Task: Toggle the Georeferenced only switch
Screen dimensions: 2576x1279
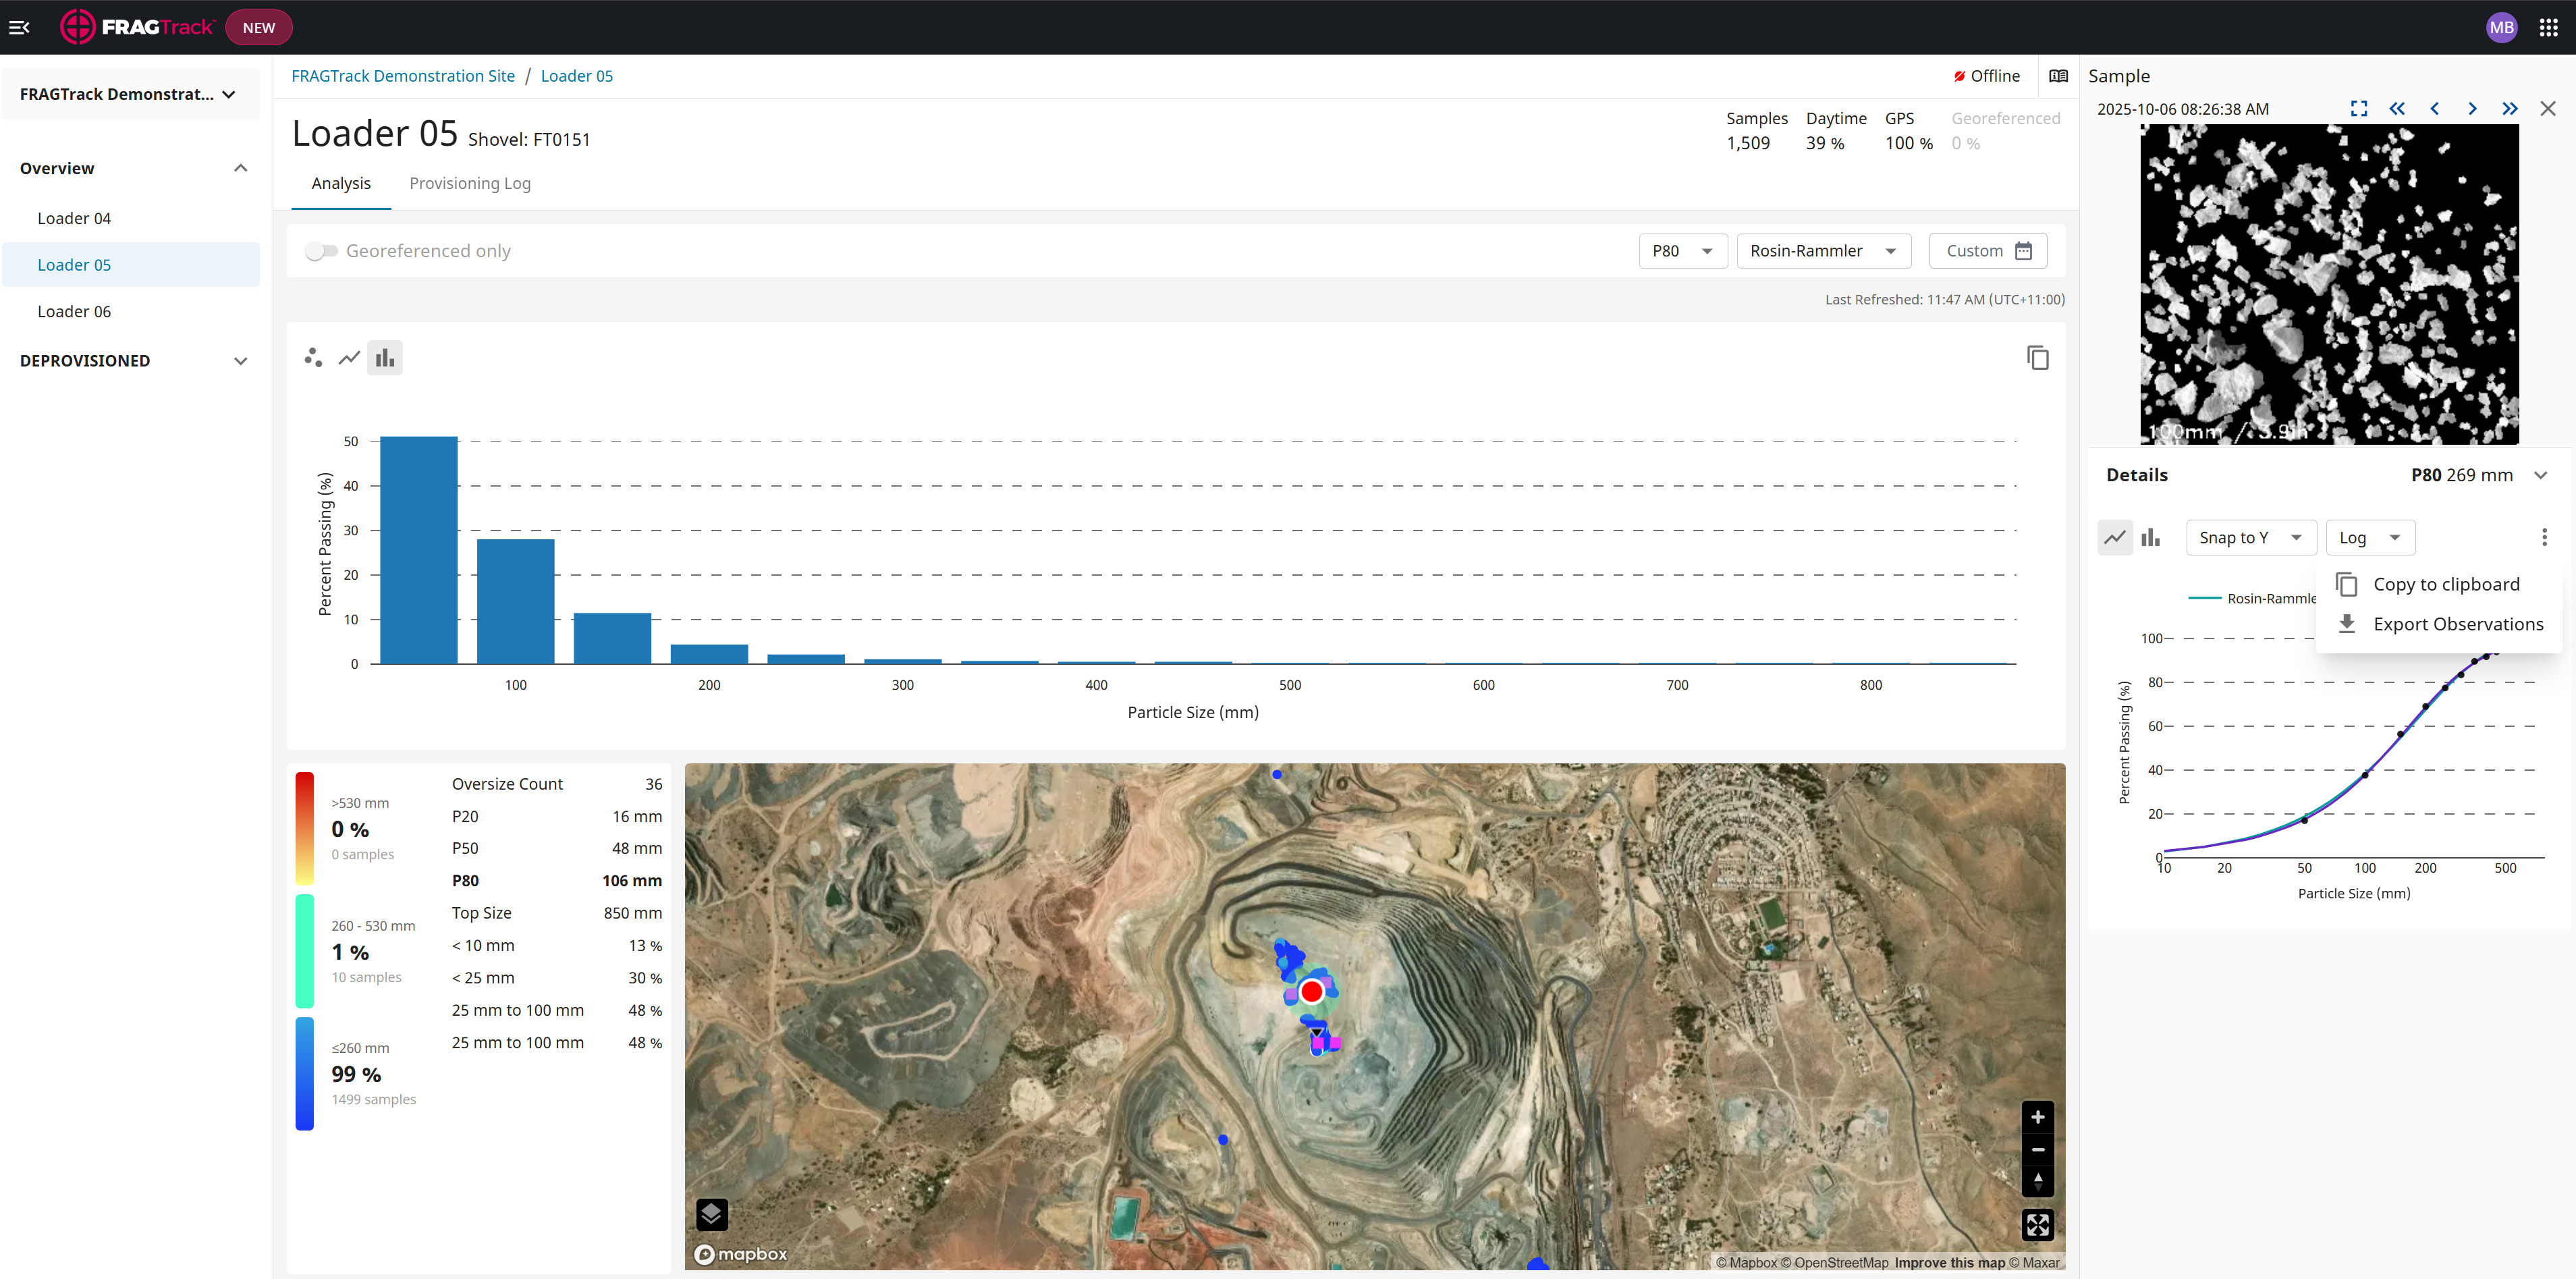Action: pos(322,251)
